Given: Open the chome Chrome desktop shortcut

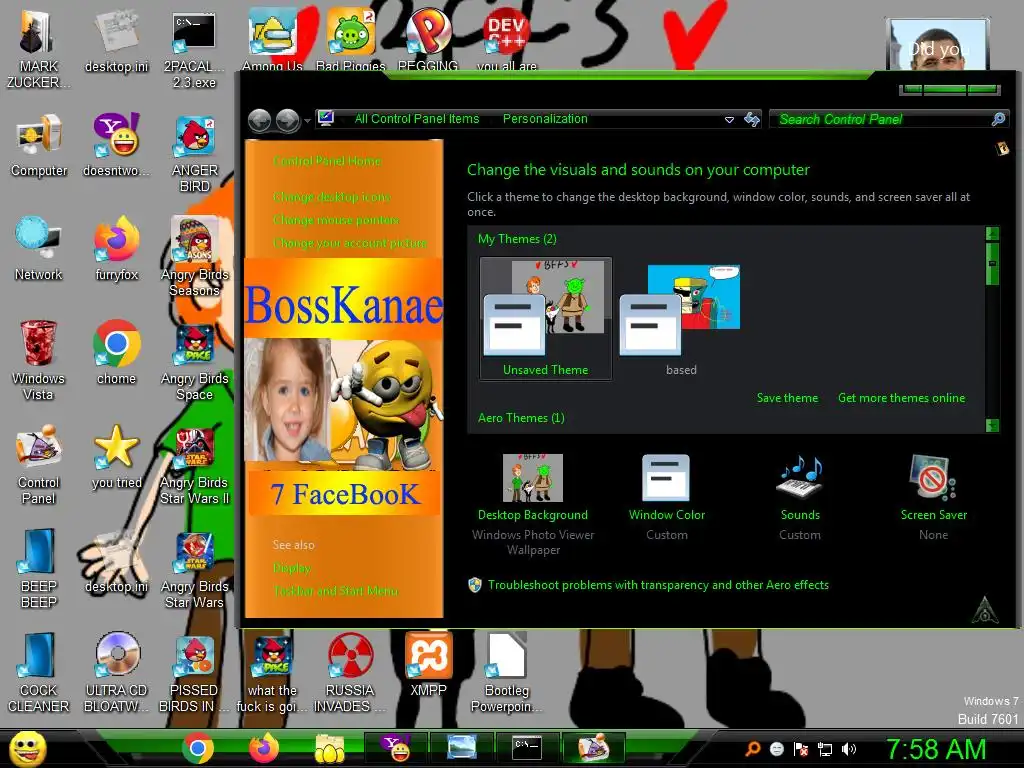Looking at the screenshot, I should coord(116,353).
